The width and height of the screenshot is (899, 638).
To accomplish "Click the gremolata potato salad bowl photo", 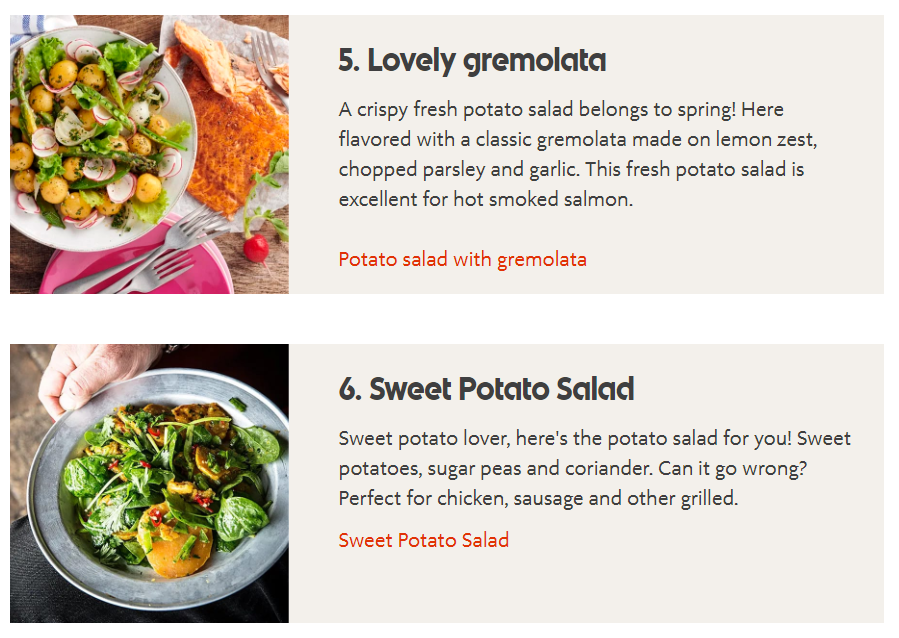I will [149, 154].
